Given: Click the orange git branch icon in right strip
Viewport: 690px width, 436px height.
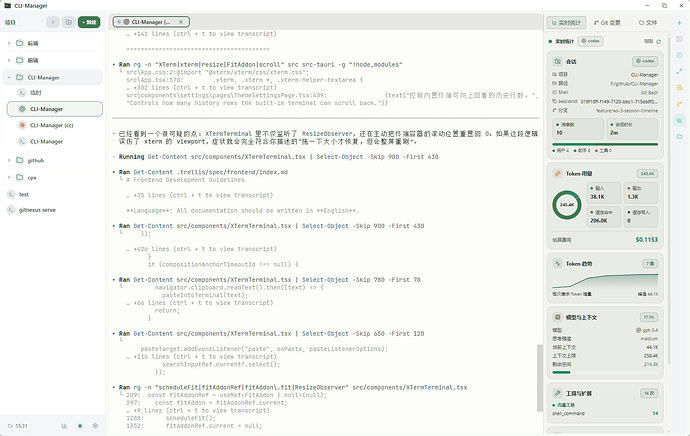Looking at the screenshot, I should pyautogui.click(x=679, y=104).
